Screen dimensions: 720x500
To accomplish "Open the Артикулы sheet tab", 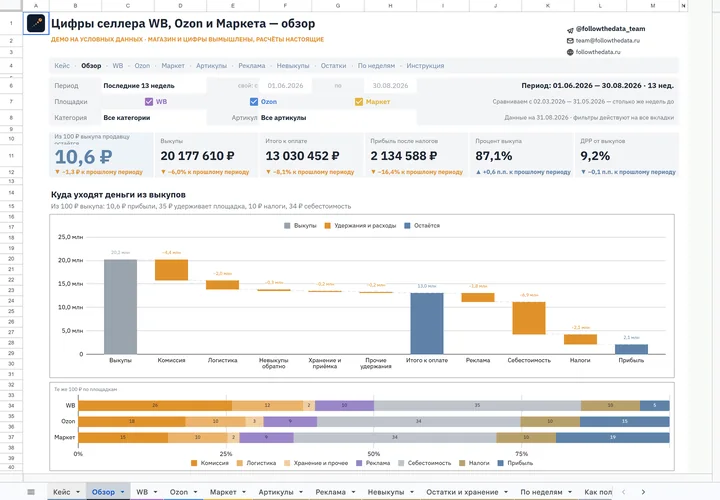I will click(x=276, y=492).
